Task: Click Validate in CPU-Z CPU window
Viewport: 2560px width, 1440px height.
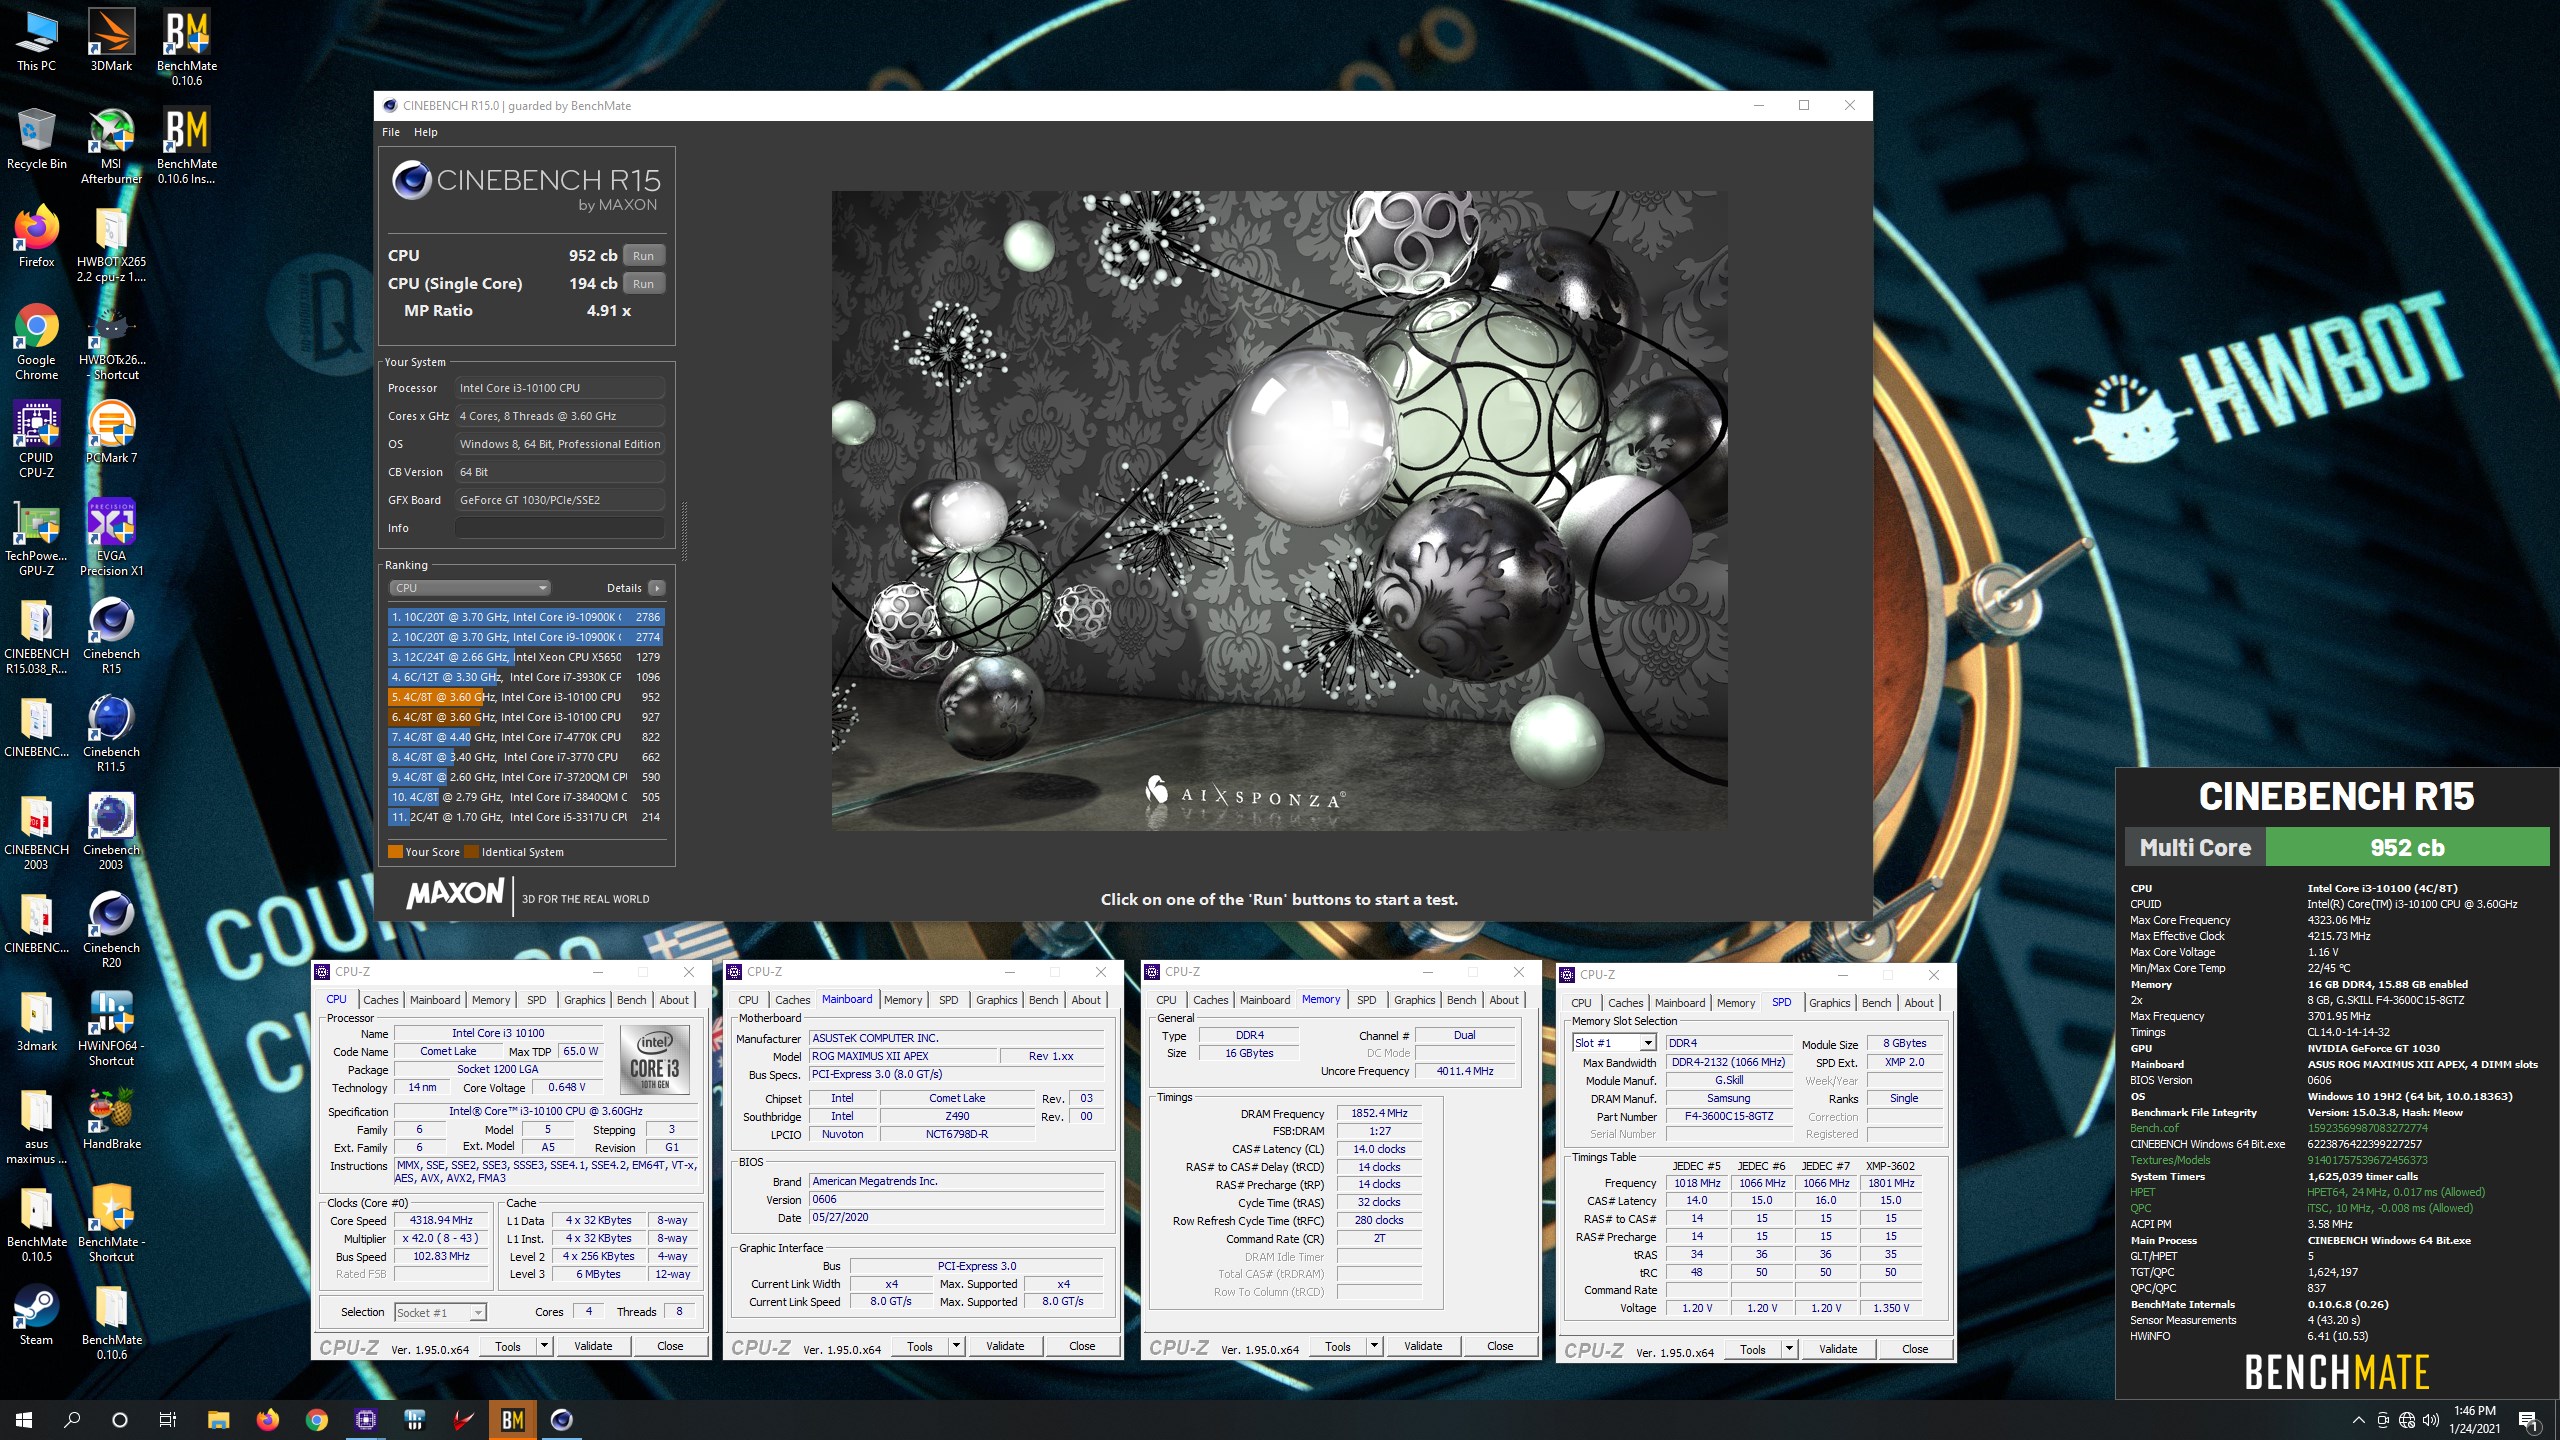Action: pos(593,1346)
